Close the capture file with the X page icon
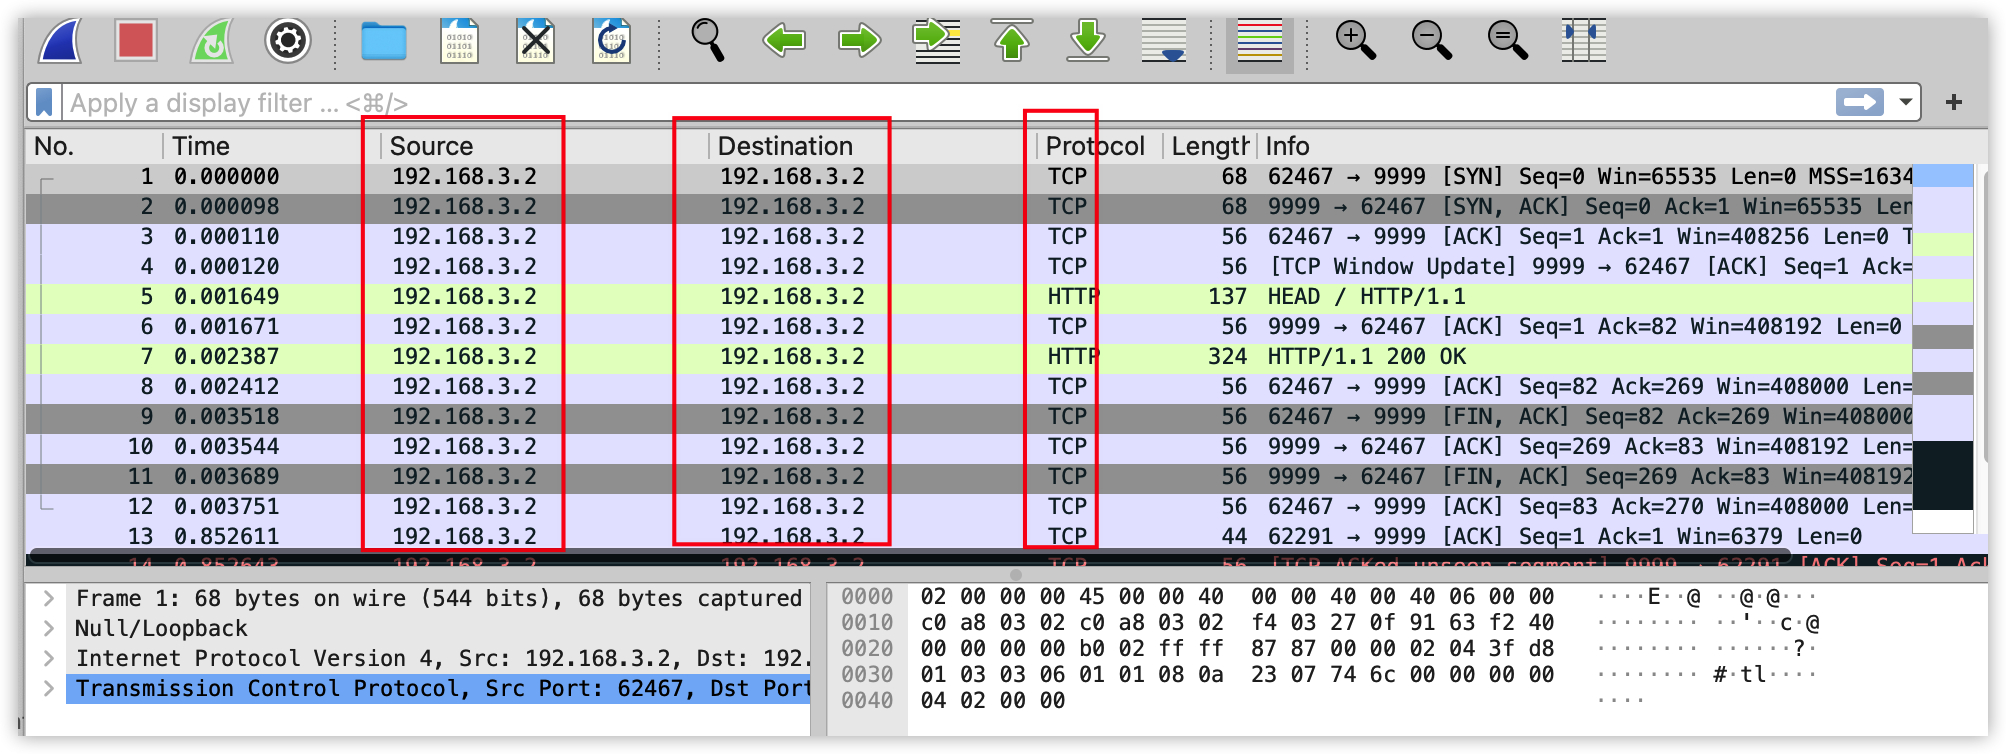 click(x=536, y=41)
